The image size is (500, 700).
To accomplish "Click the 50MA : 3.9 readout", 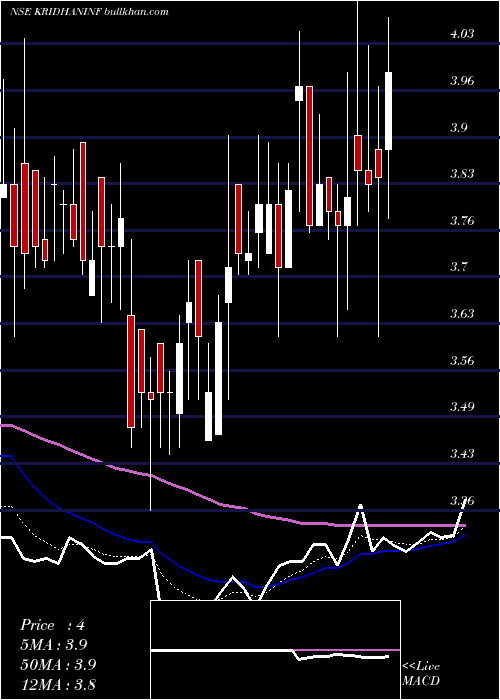I will point(58,664).
